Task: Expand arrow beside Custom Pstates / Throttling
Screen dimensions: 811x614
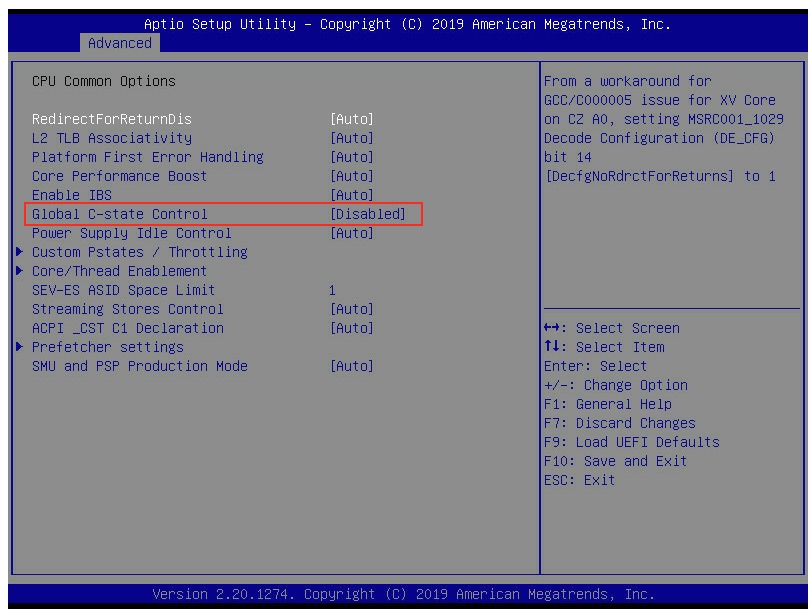Action: pyautogui.click(x=20, y=252)
